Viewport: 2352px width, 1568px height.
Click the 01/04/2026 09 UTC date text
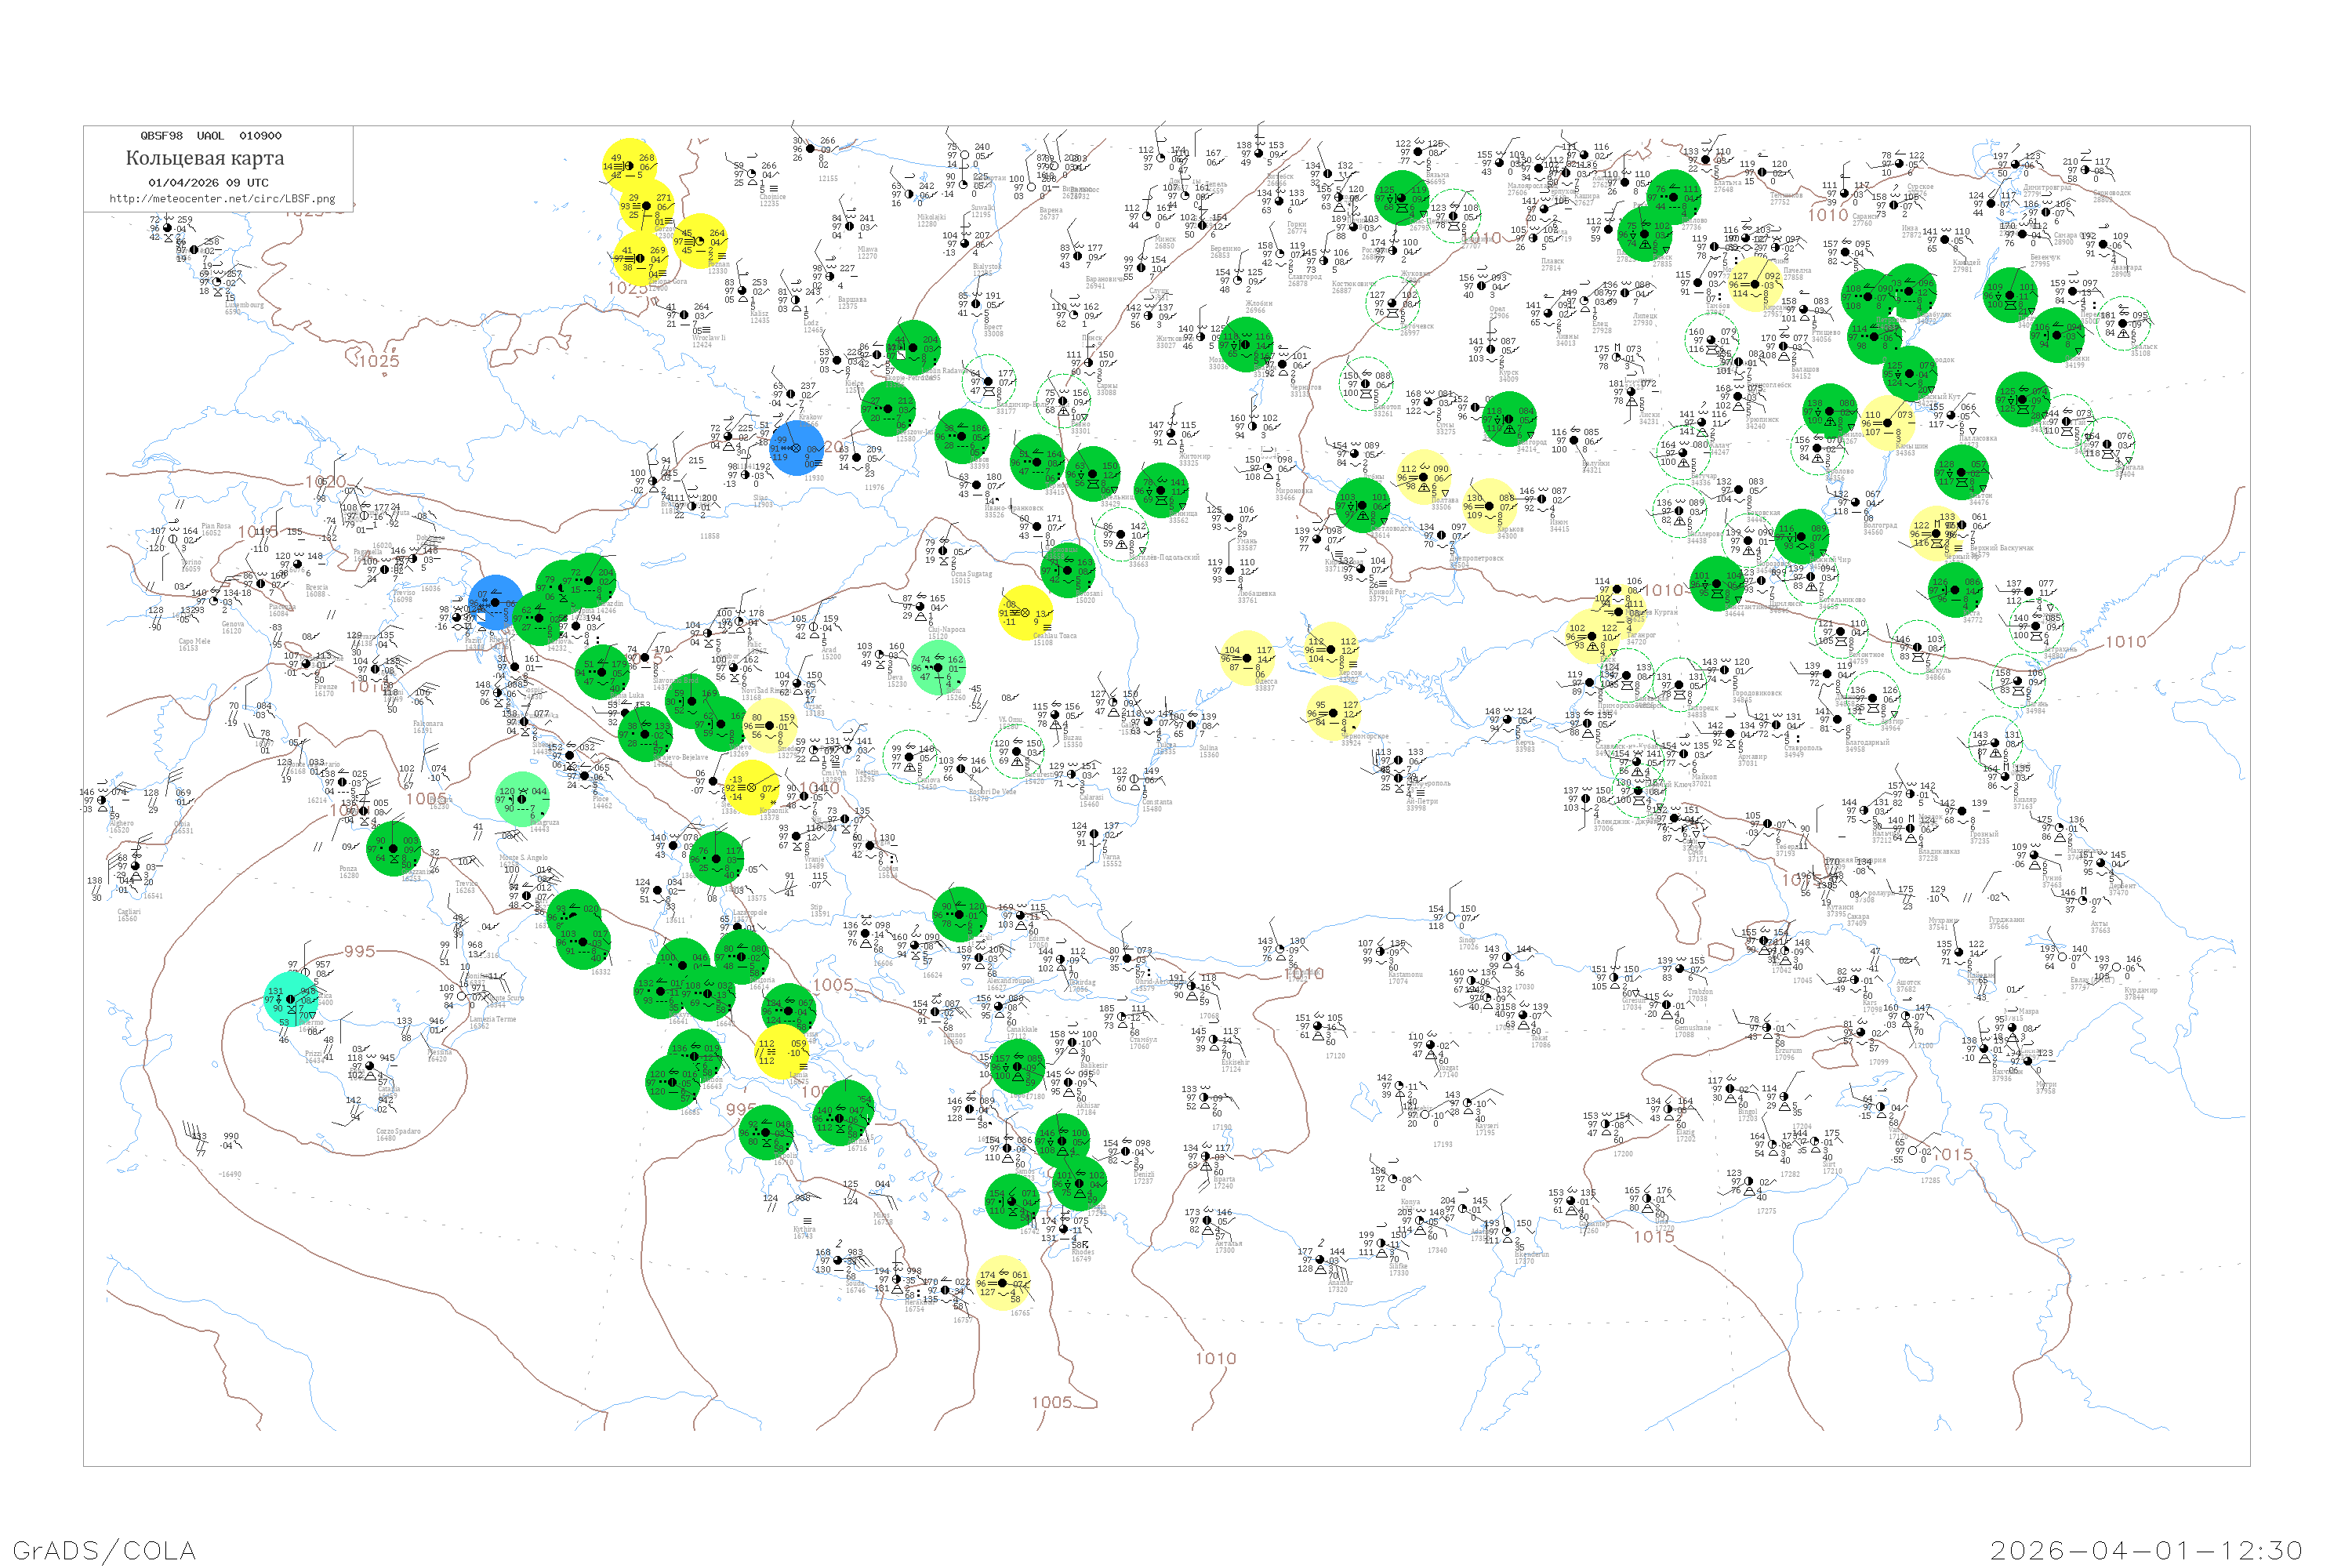[208, 183]
